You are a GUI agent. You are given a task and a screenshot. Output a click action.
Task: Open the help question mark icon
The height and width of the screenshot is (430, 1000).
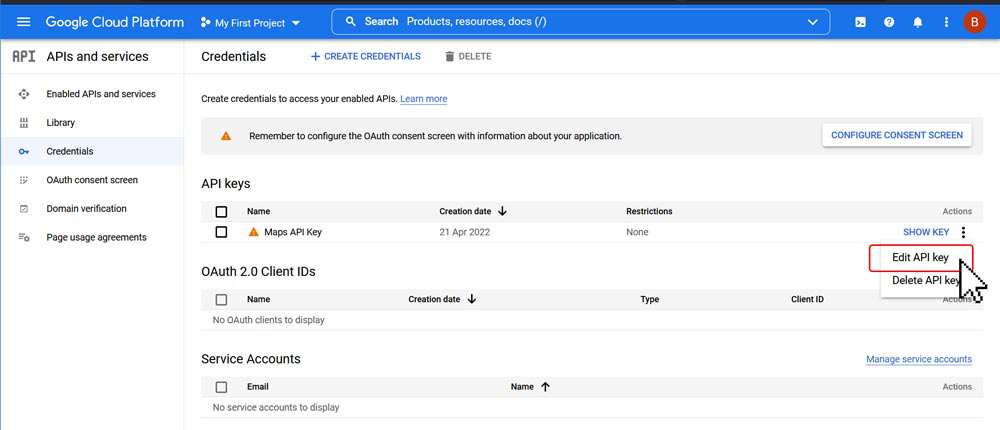click(x=889, y=22)
